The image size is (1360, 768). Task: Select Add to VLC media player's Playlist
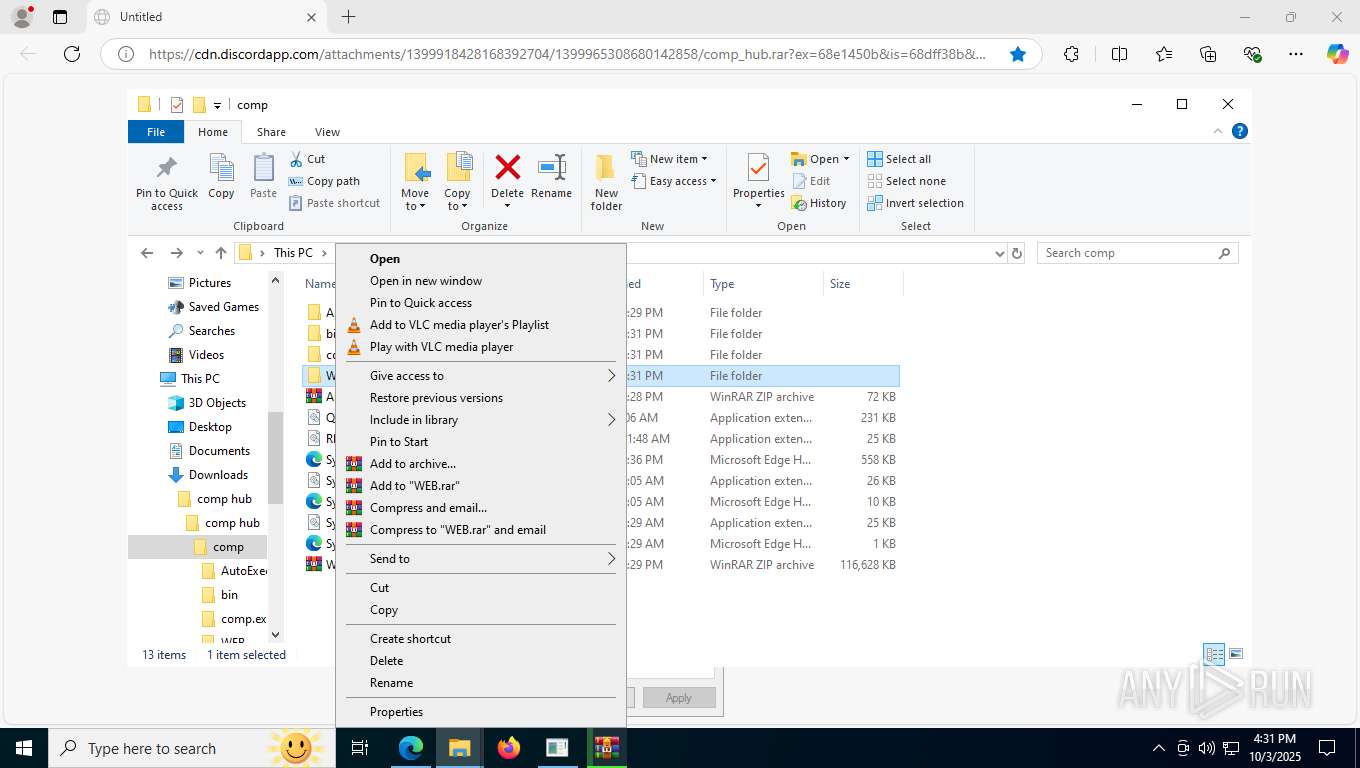(x=481, y=325)
